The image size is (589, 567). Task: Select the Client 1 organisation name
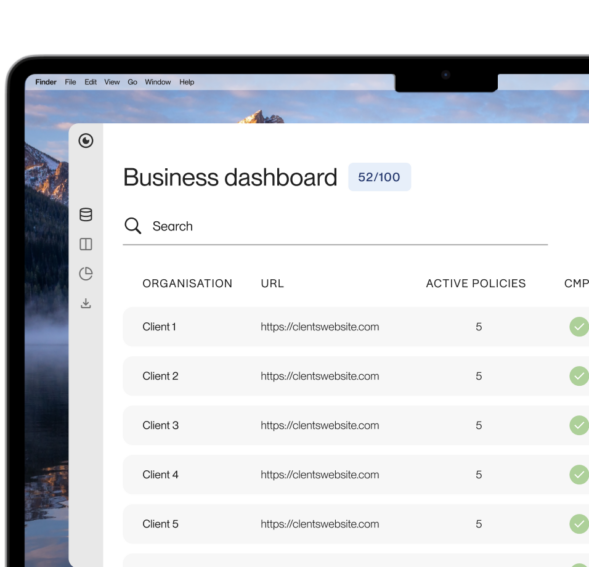click(x=159, y=327)
